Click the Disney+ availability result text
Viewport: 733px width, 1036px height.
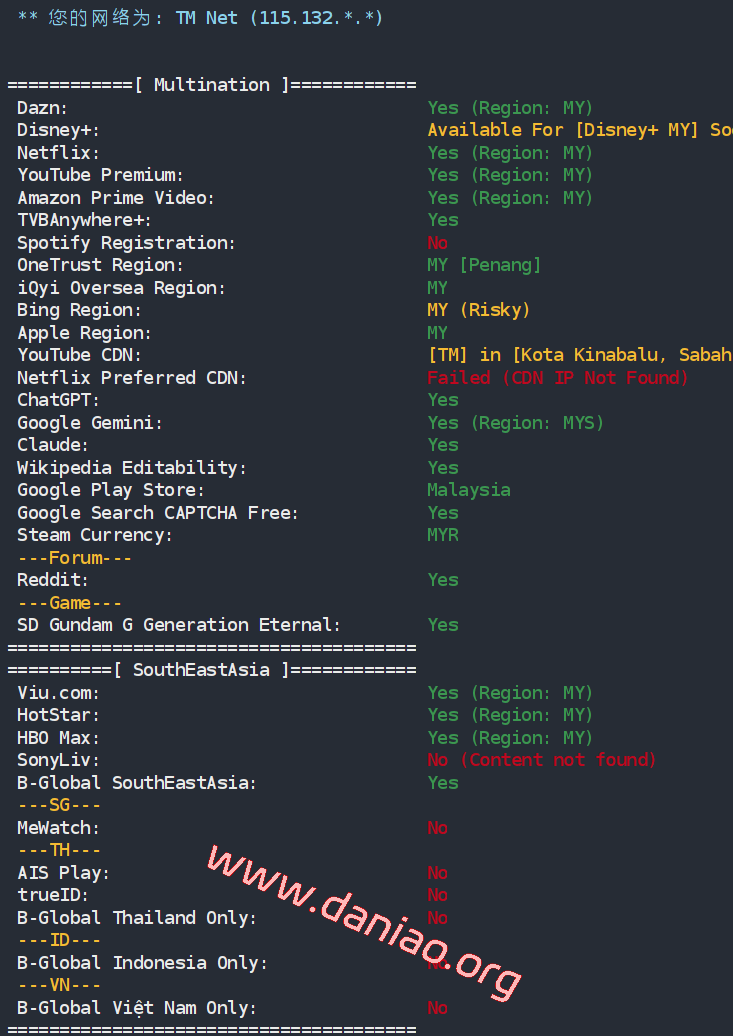click(x=579, y=130)
